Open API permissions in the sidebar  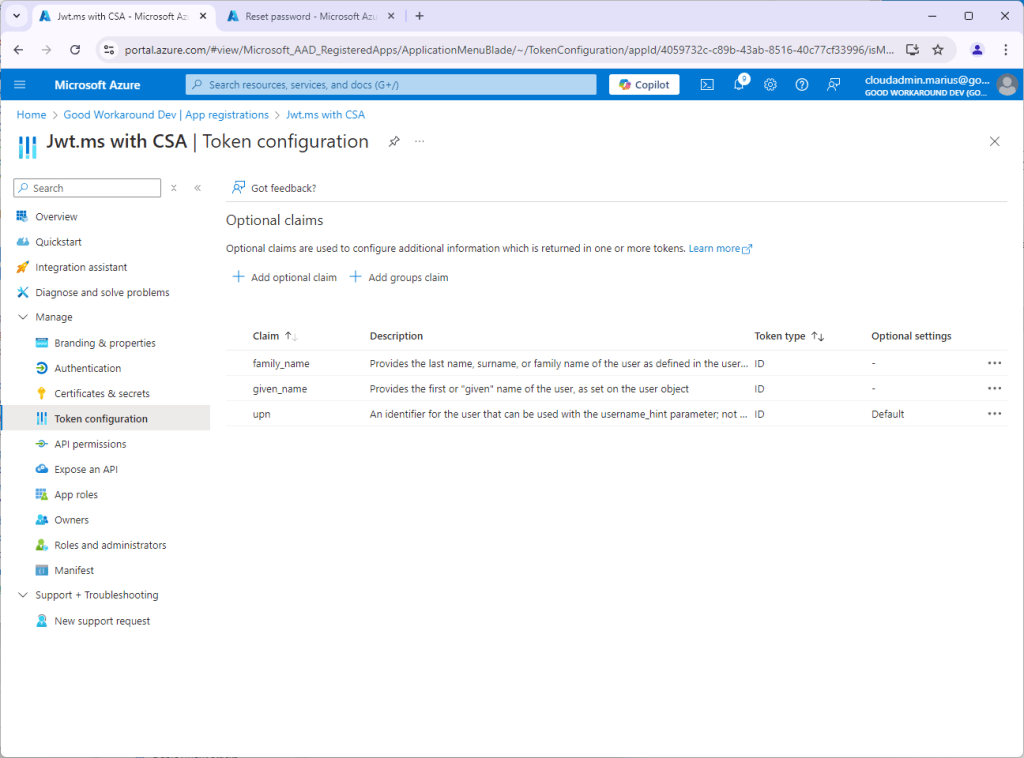90,444
